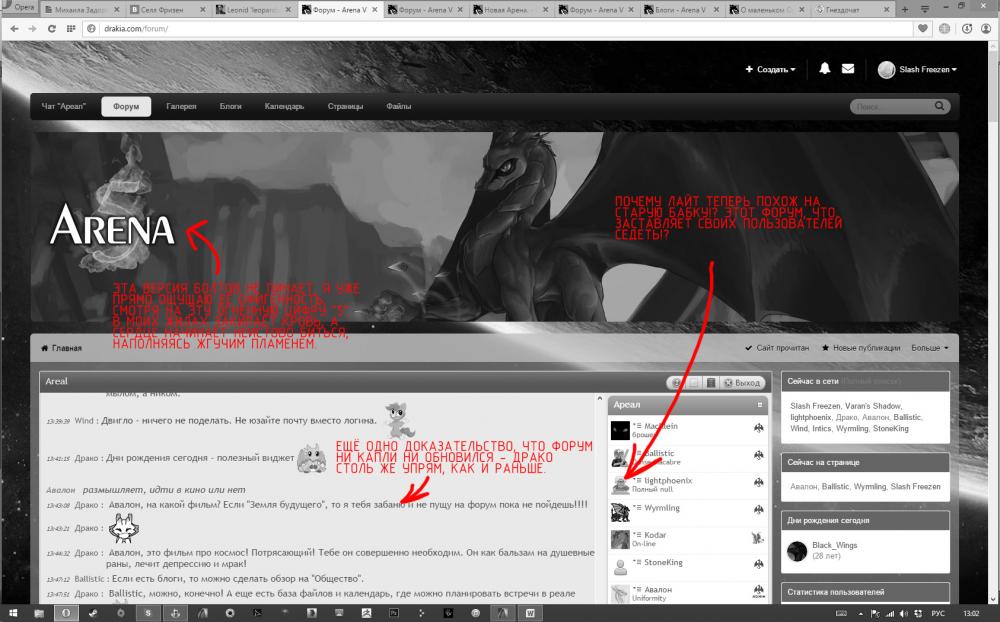The image size is (1000, 622).
Task: Open the chat smiley emoticon button
Action: pyautogui.click(x=676, y=383)
